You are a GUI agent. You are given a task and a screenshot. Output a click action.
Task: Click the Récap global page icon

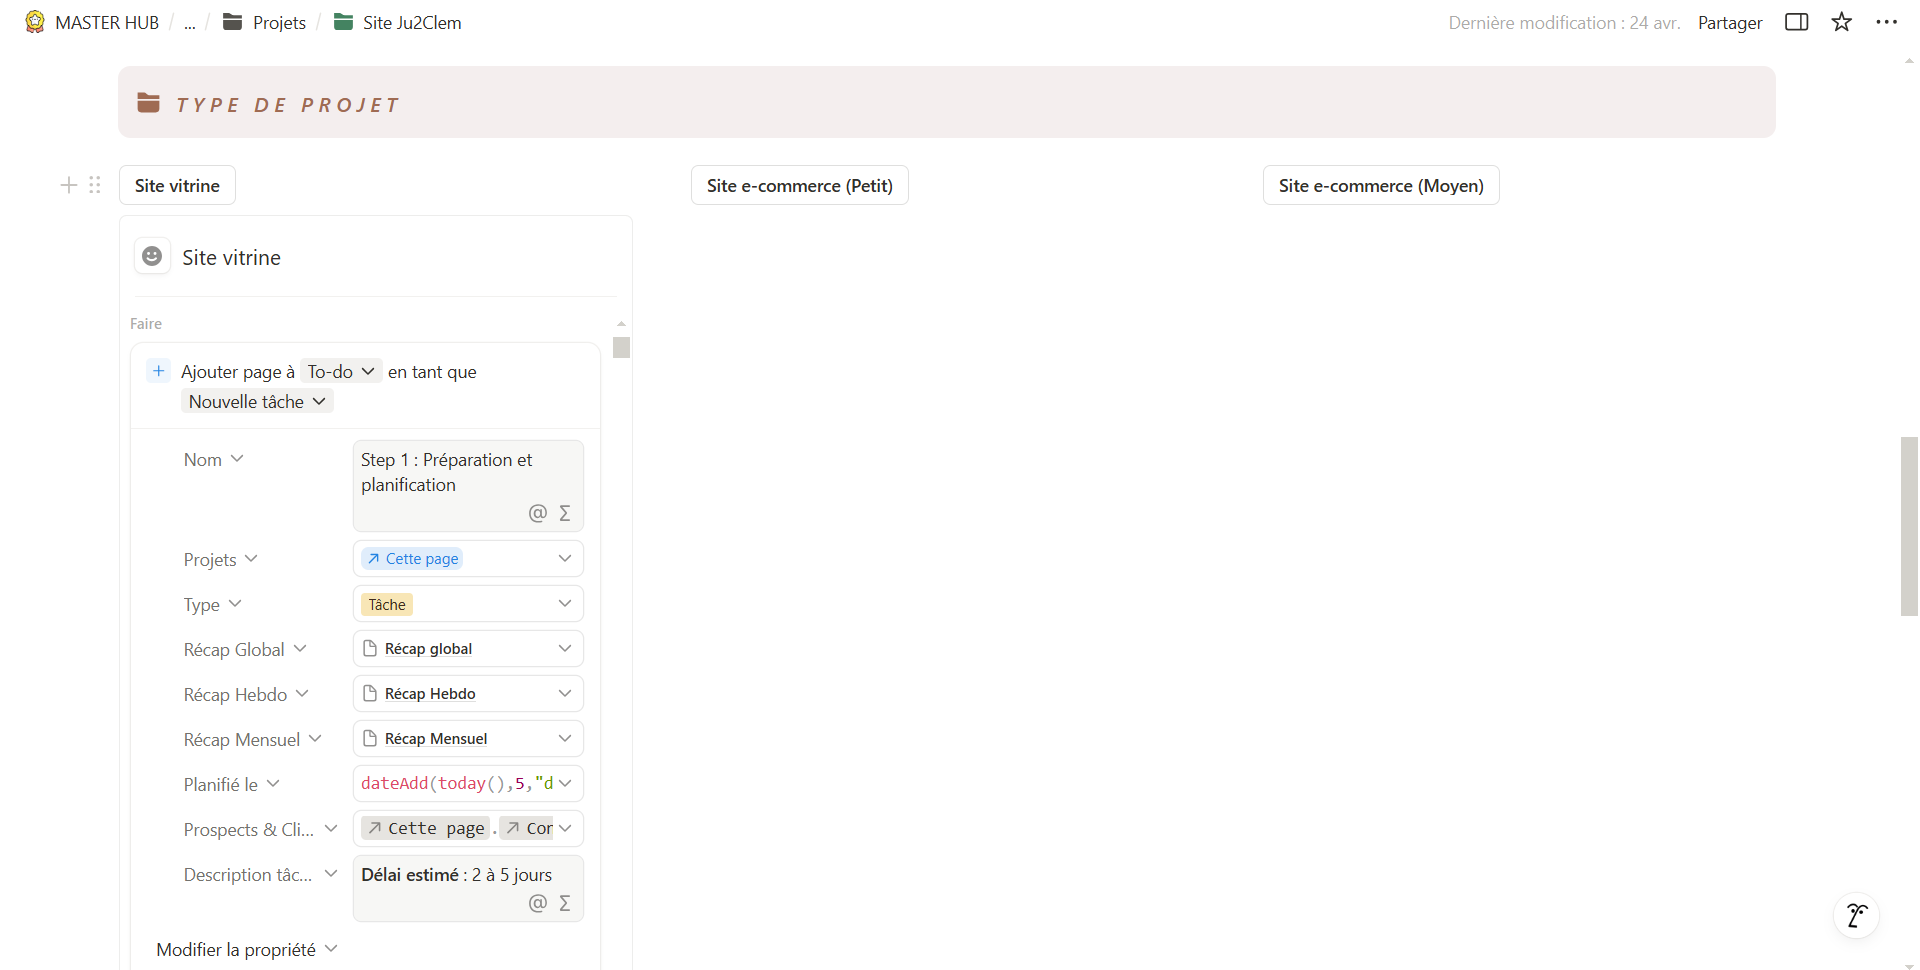[x=370, y=648]
